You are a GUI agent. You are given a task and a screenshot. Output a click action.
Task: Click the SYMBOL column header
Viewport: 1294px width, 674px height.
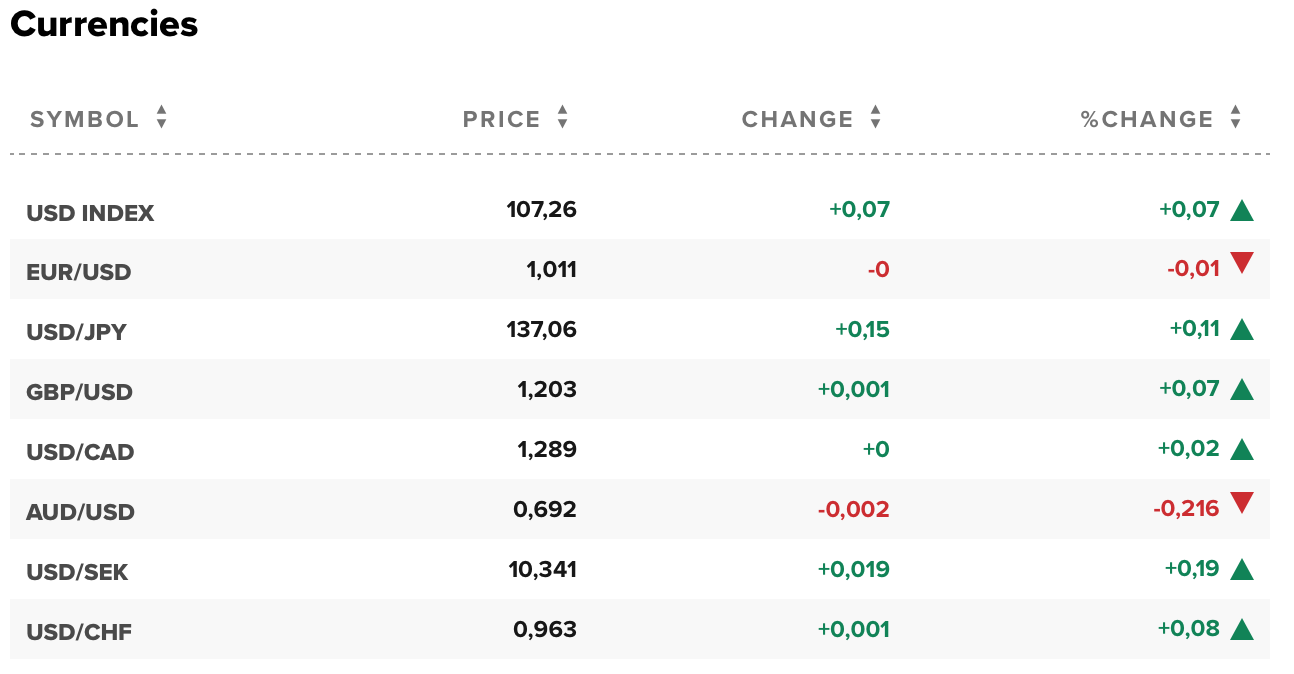point(84,120)
